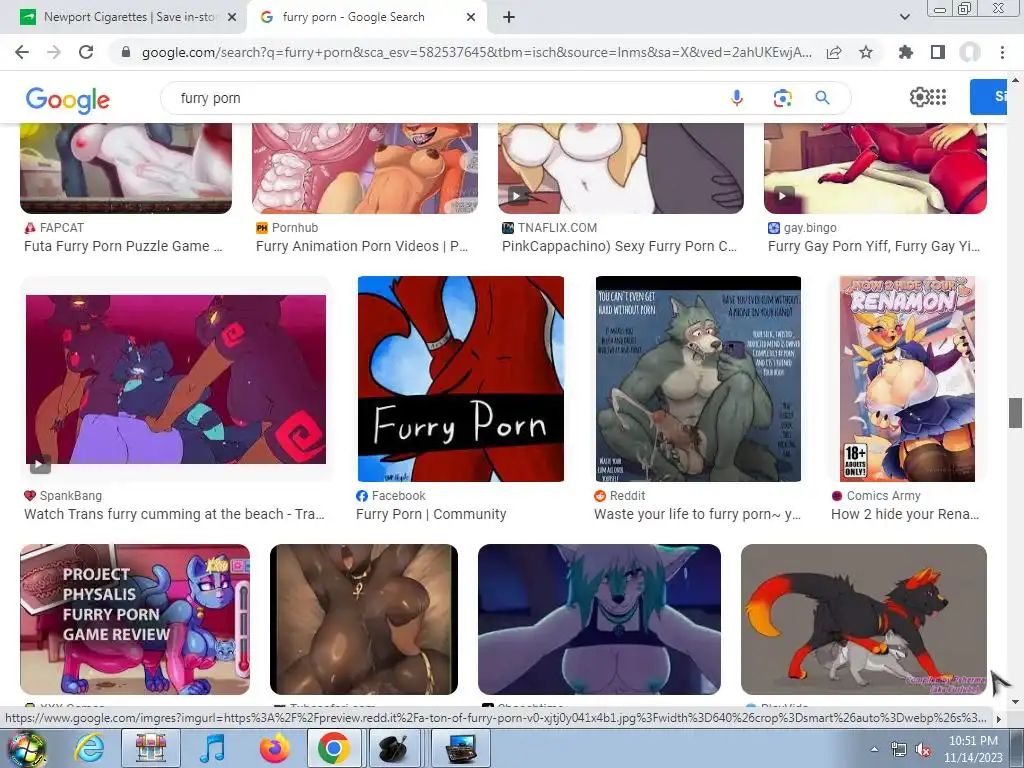The width and height of the screenshot is (1024, 768).
Task: Open Google quick settings gear
Action: [x=919, y=97]
